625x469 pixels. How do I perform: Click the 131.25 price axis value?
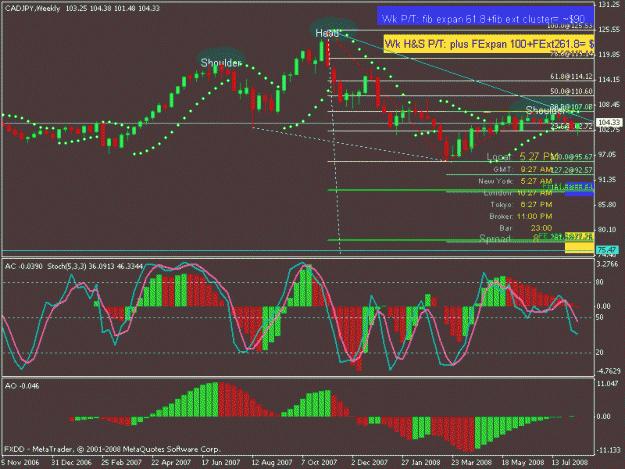pos(609,4)
